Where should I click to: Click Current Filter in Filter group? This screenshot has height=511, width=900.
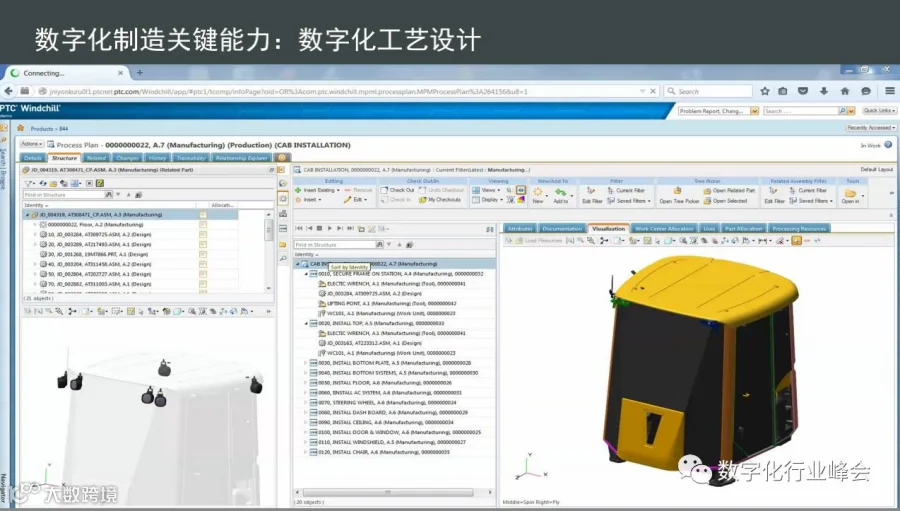pos(626,191)
